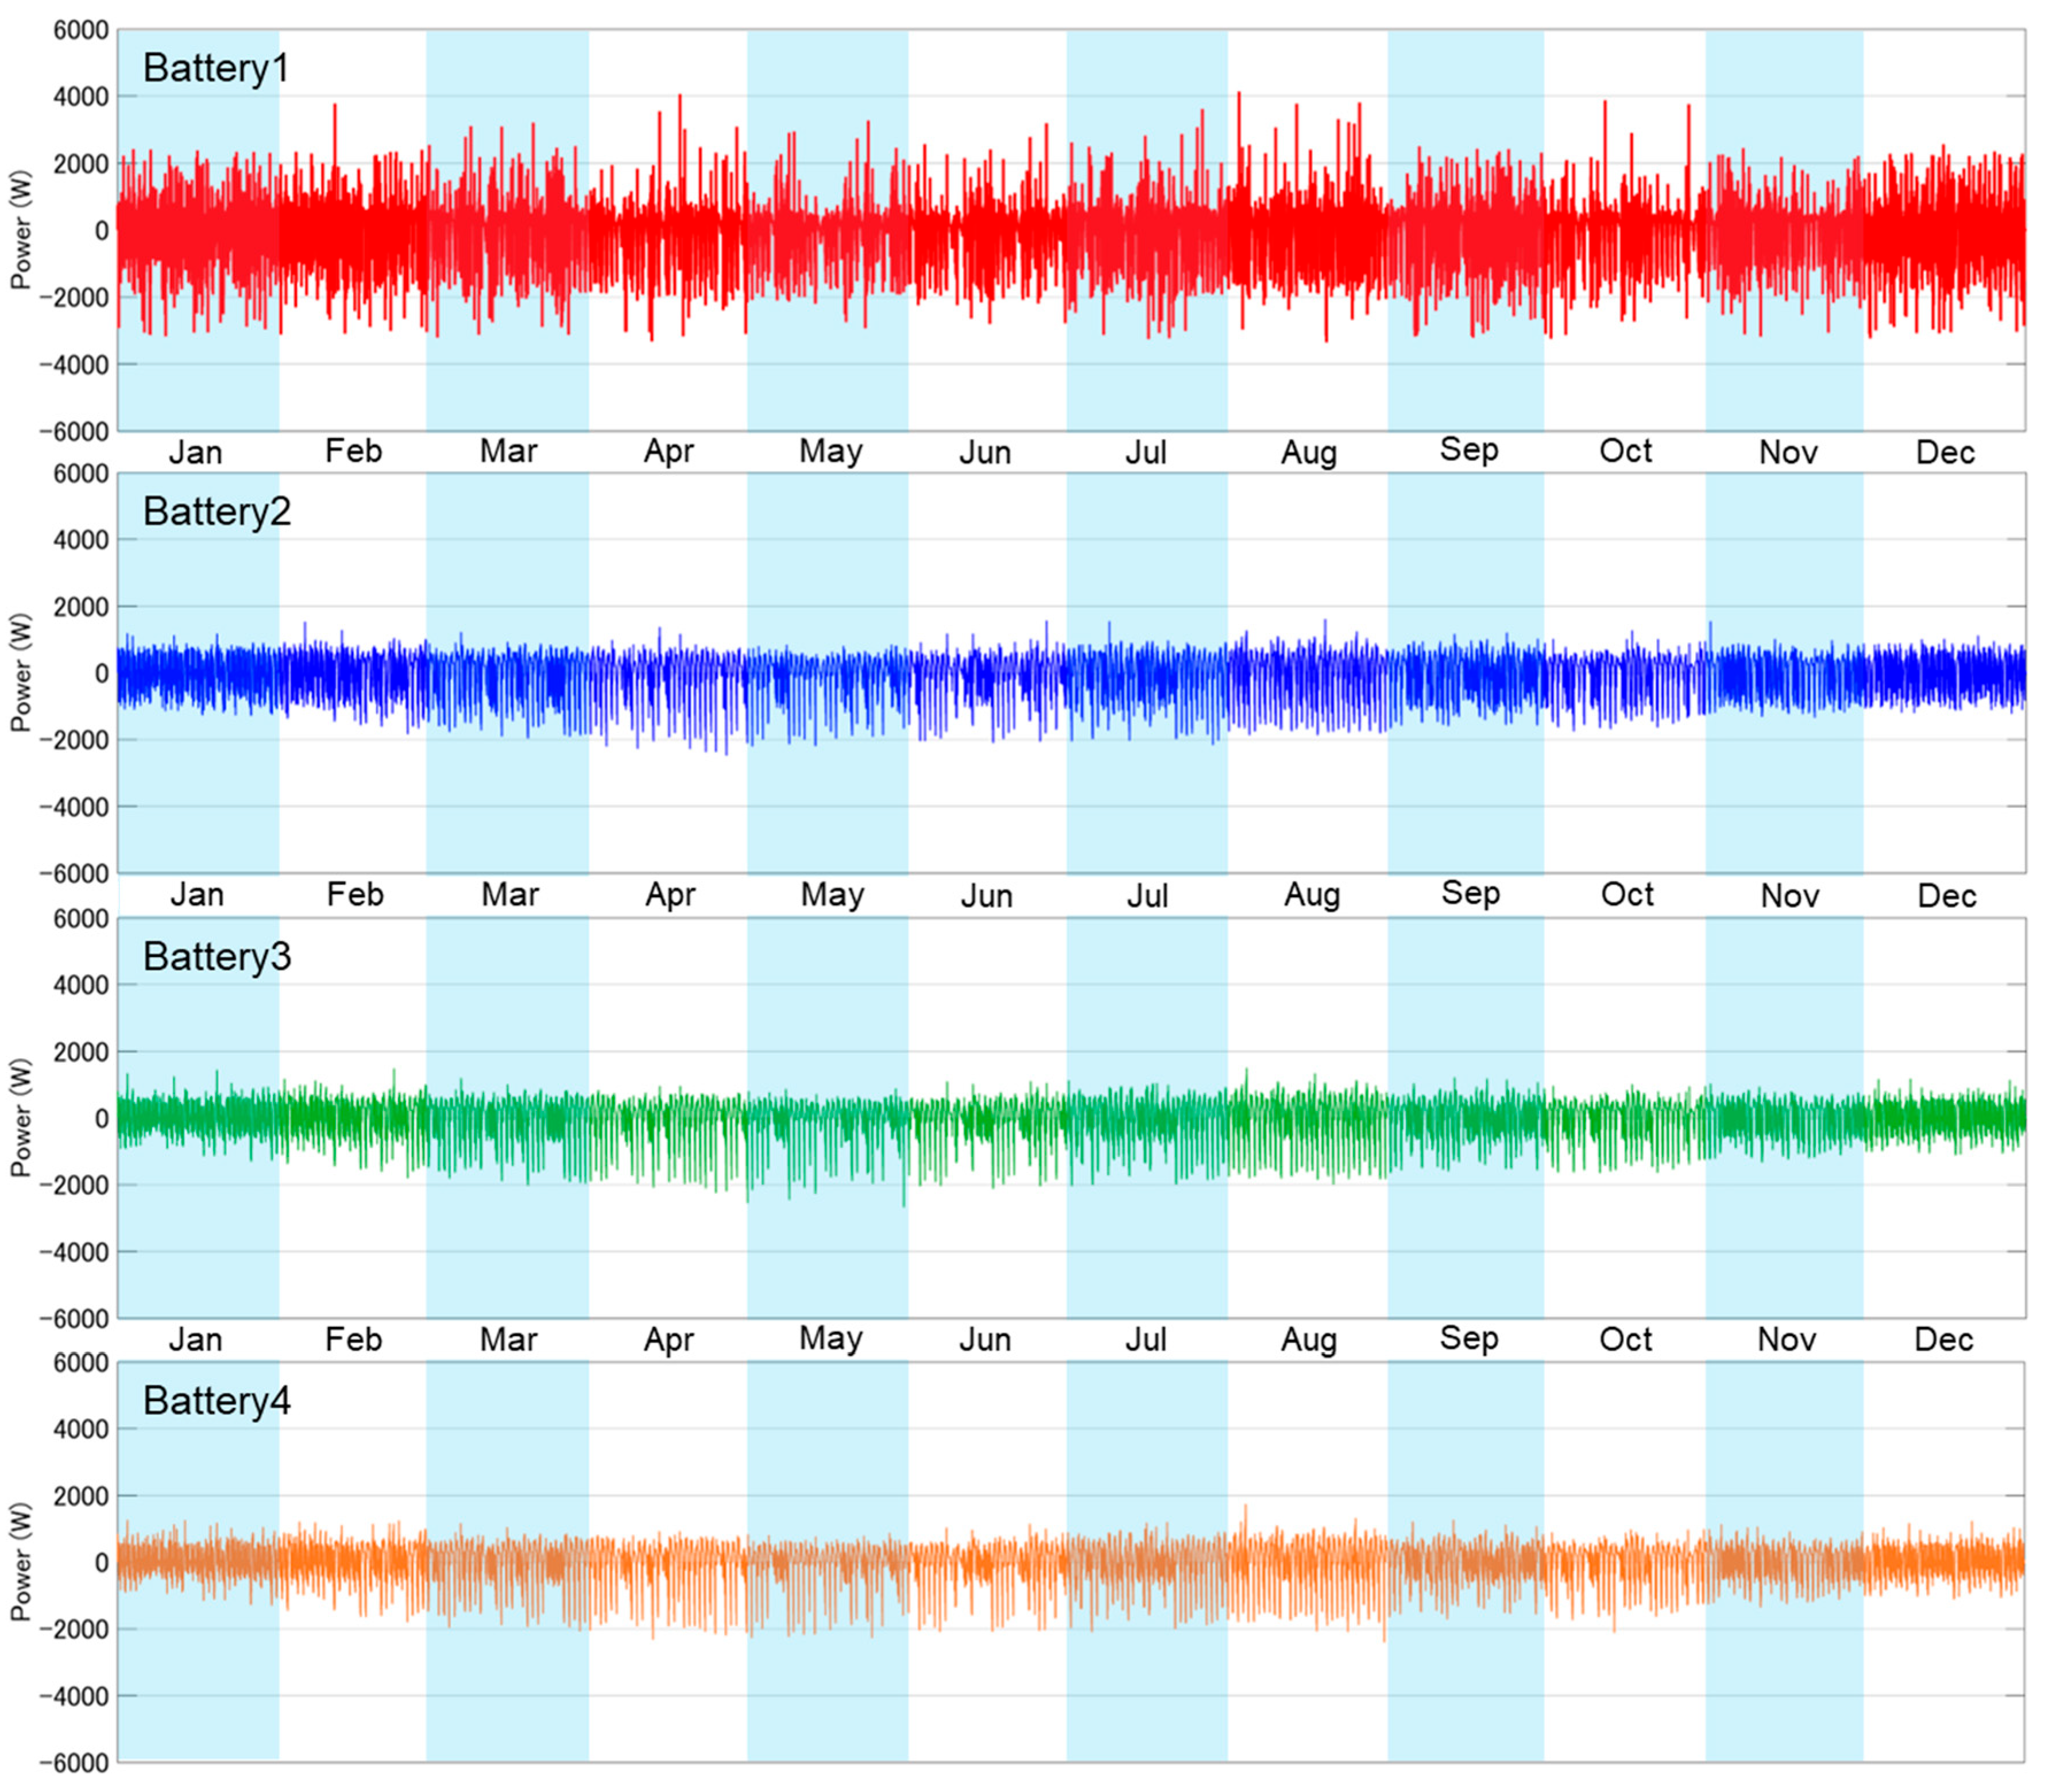2045x1792 pixels.
Task: Click the Jan label below Battery1 chart
Action: (x=195, y=453)
